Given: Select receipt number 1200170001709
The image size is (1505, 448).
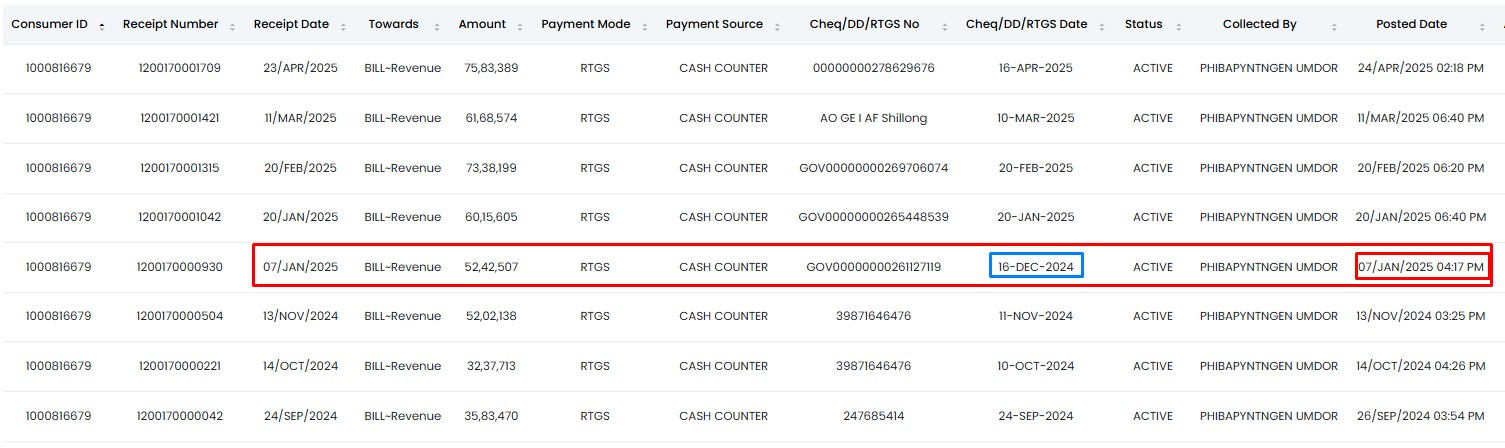Looking at the screenshot, I should click(180, 68).
